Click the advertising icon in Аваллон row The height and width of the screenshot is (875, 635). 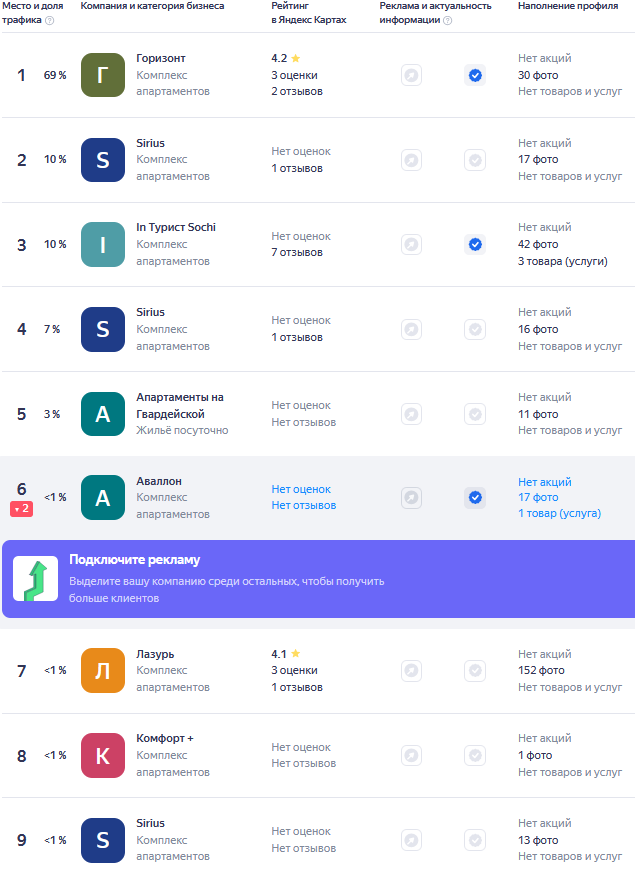411,497
